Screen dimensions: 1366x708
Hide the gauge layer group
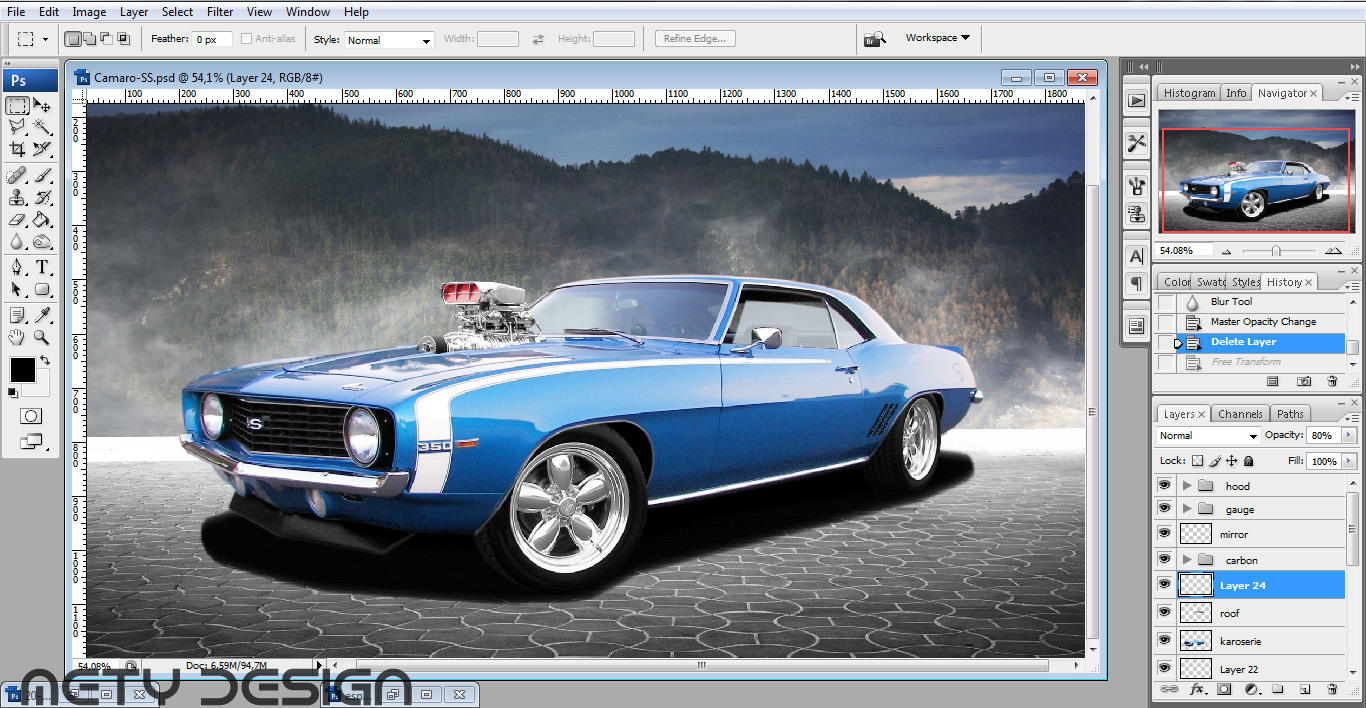1164,508
